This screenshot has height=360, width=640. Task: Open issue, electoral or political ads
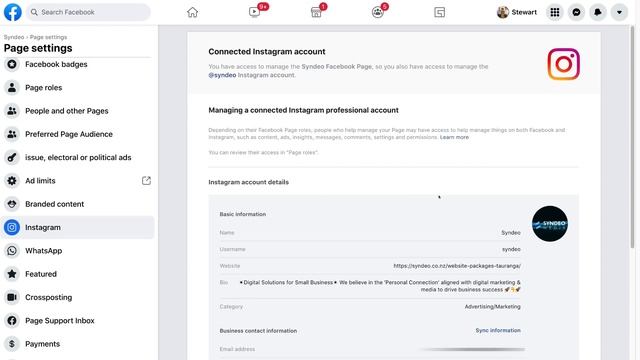[x=78, y=157]
